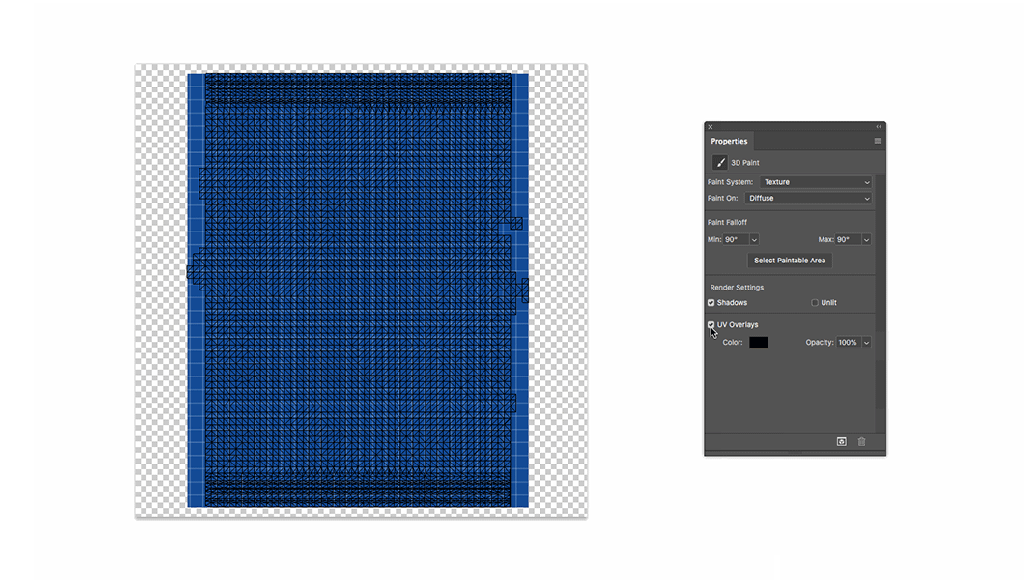
Task: Click the render icon at panel bottom
Action: click(x=842, y=441)
